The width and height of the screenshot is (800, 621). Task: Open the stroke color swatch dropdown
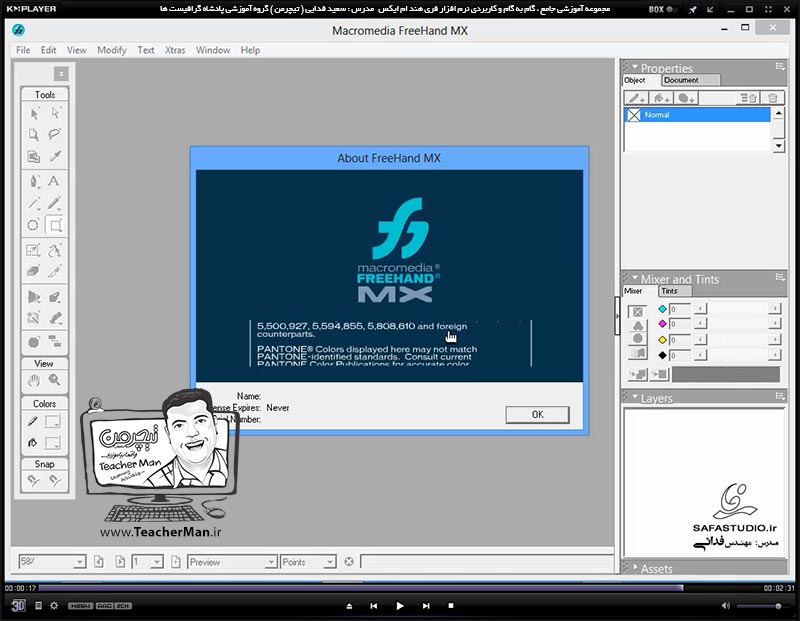click(53, 421)
